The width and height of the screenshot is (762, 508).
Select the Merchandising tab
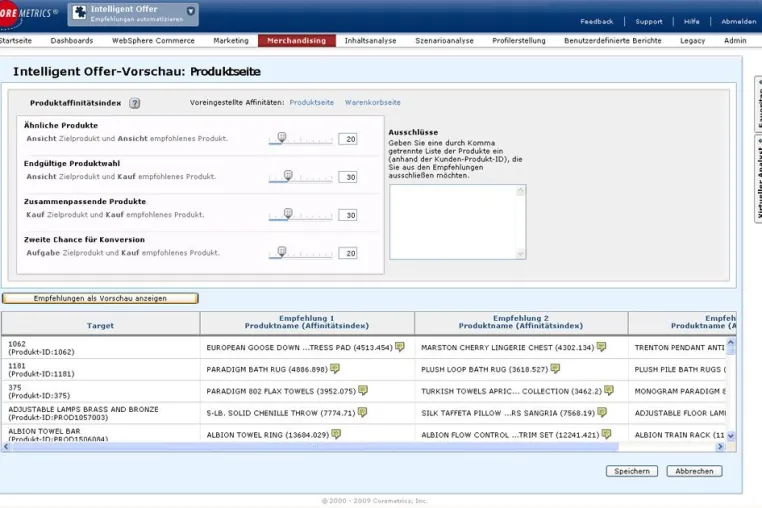click(x=296, y=41)
